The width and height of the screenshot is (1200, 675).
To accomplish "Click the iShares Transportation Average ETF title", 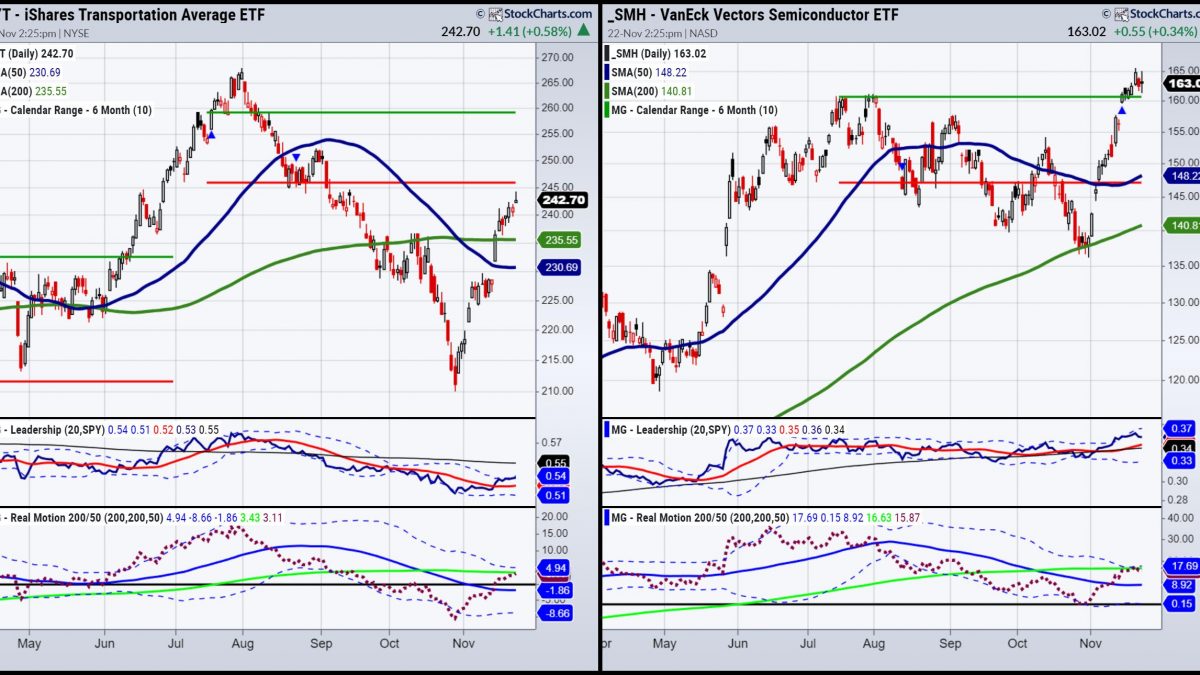I will pos(133,14).
